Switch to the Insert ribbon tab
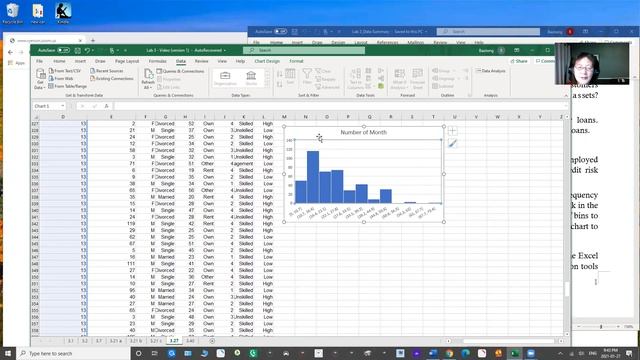 coord(80,61)
